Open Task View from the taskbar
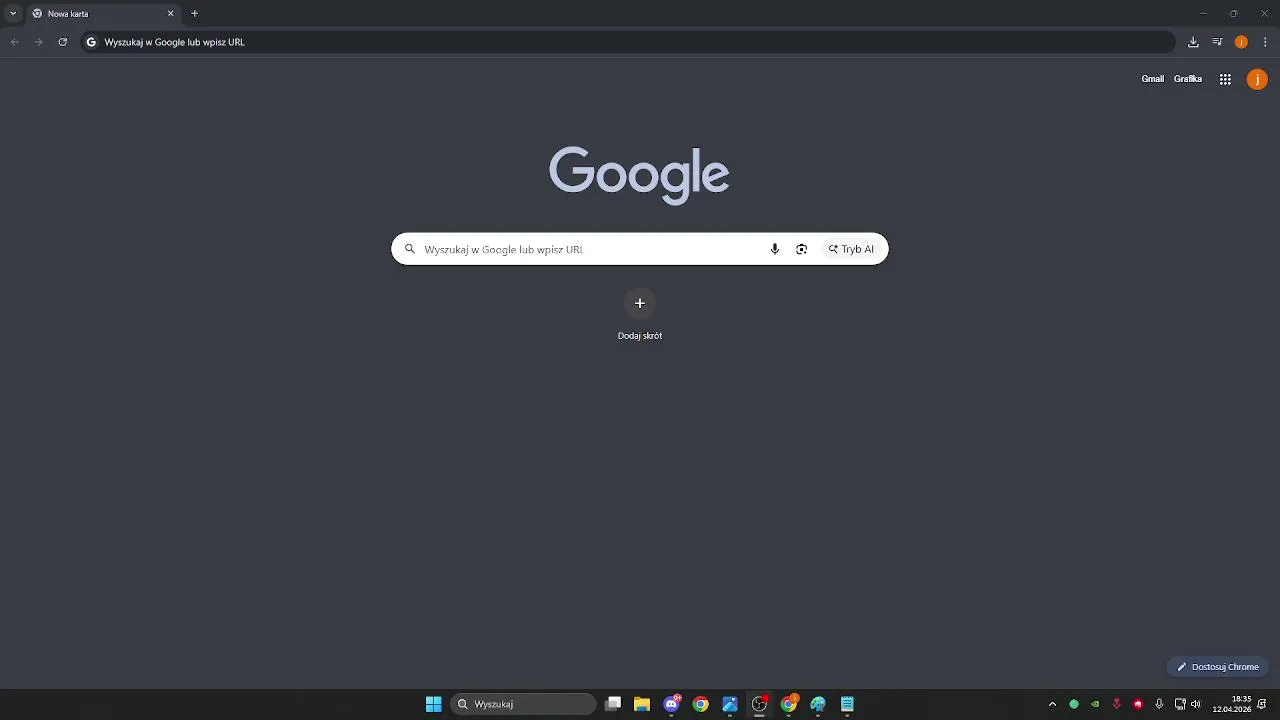This screenshot has width=1280, height=720. [613, 704]
